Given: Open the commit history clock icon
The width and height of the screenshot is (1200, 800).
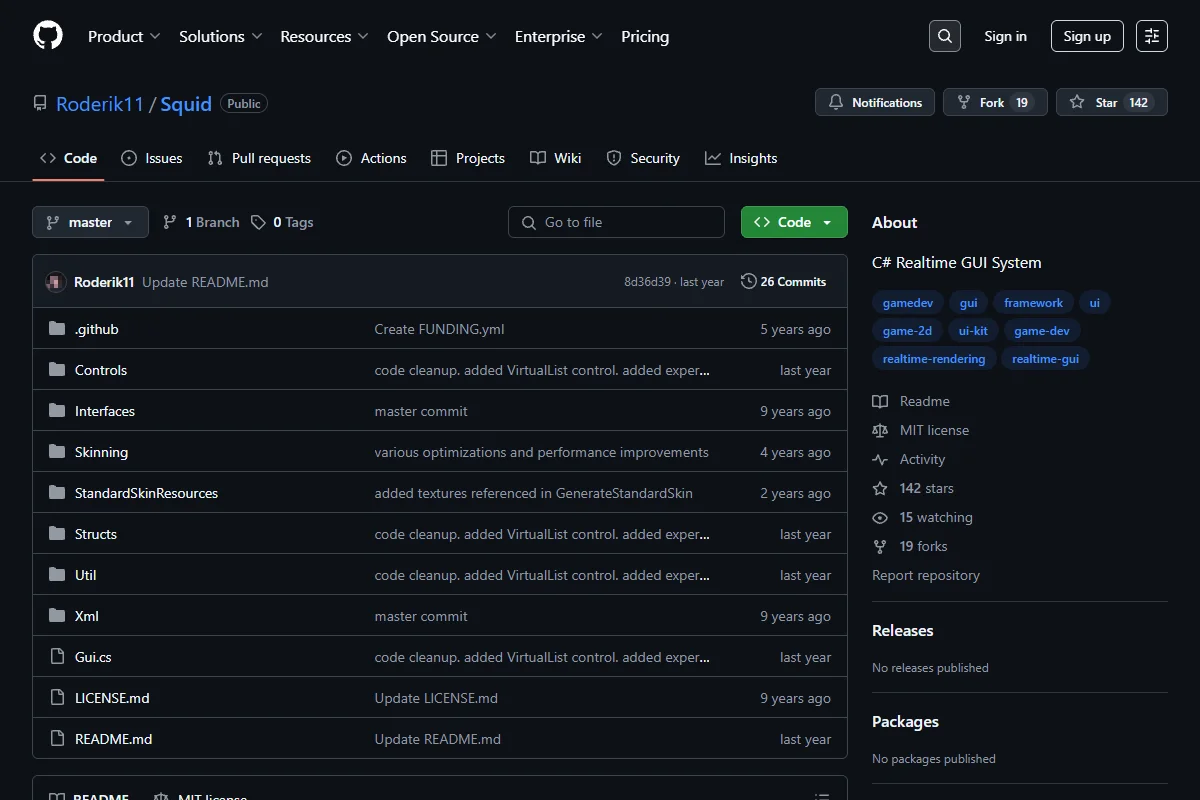Looking at the screenshot, I should pos(748,282).
